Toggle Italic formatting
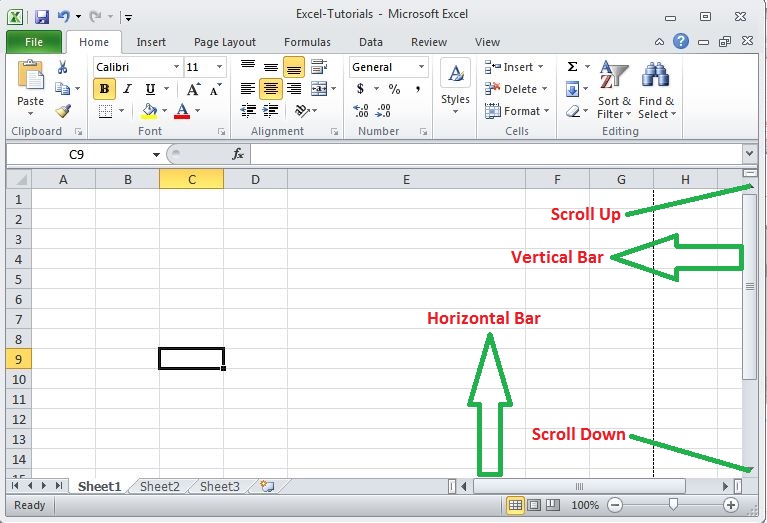 pos(127,89)
